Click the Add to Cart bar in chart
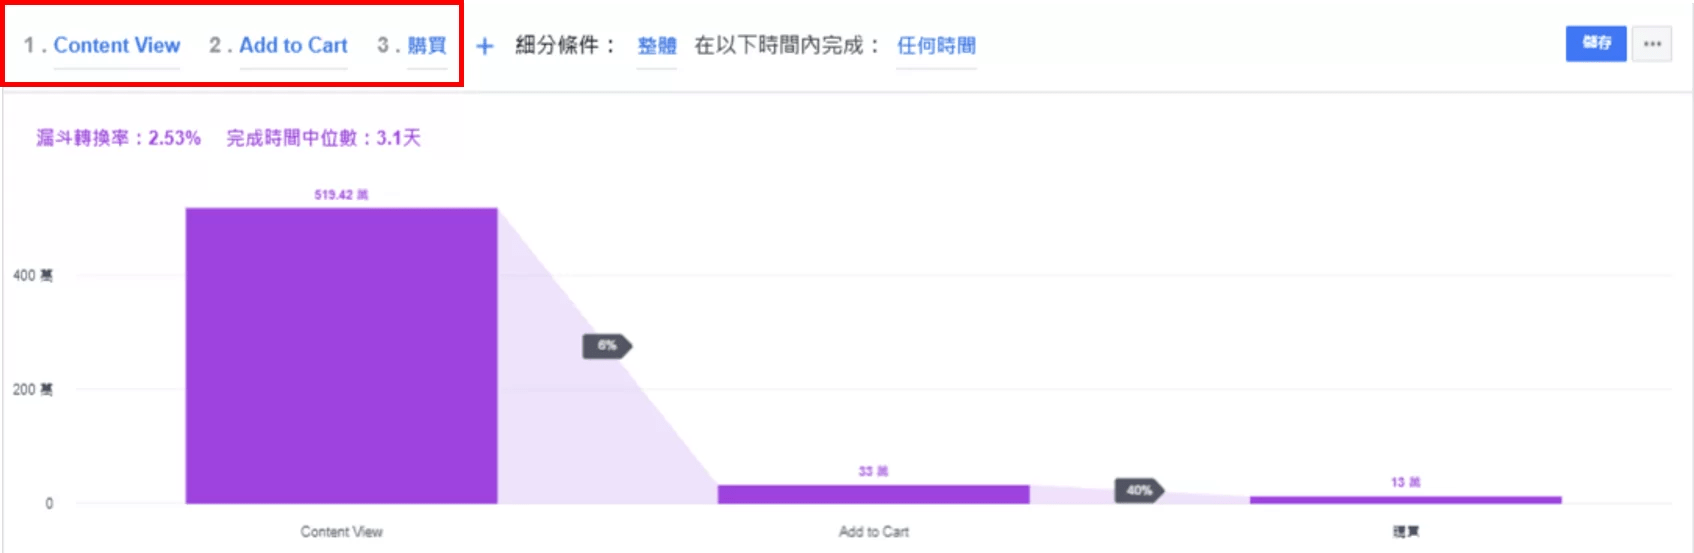1694x553 pixels. pos(873,494)
